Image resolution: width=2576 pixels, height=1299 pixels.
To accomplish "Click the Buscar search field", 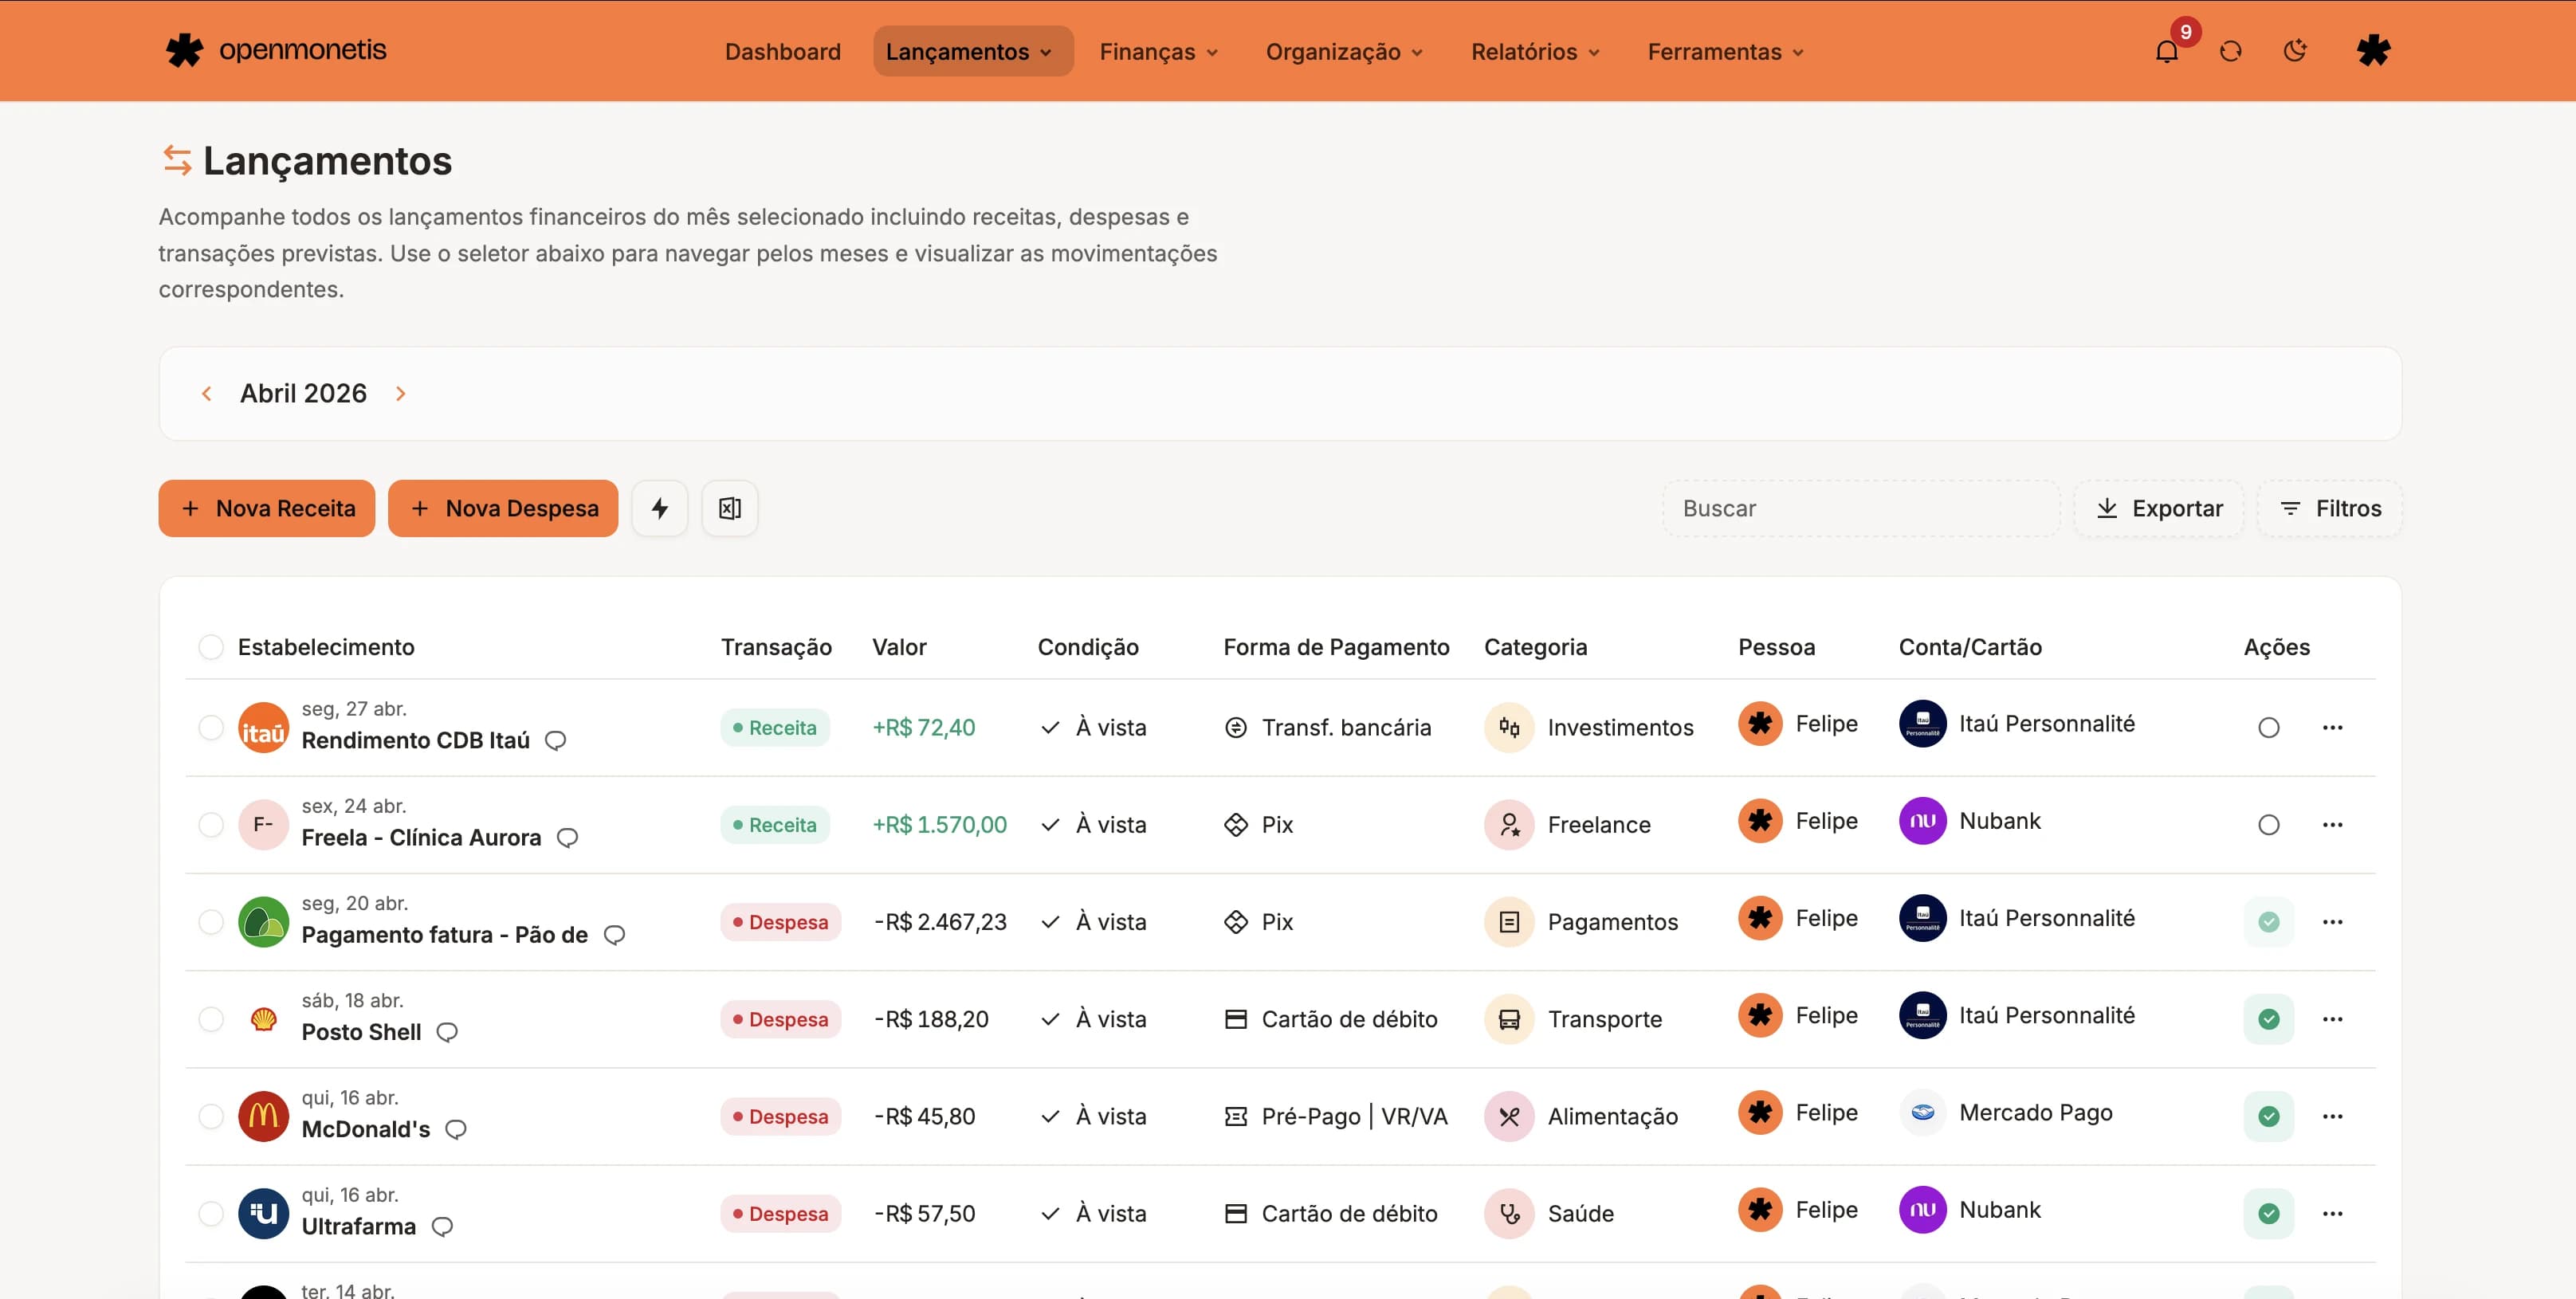I will point(1860,508).
